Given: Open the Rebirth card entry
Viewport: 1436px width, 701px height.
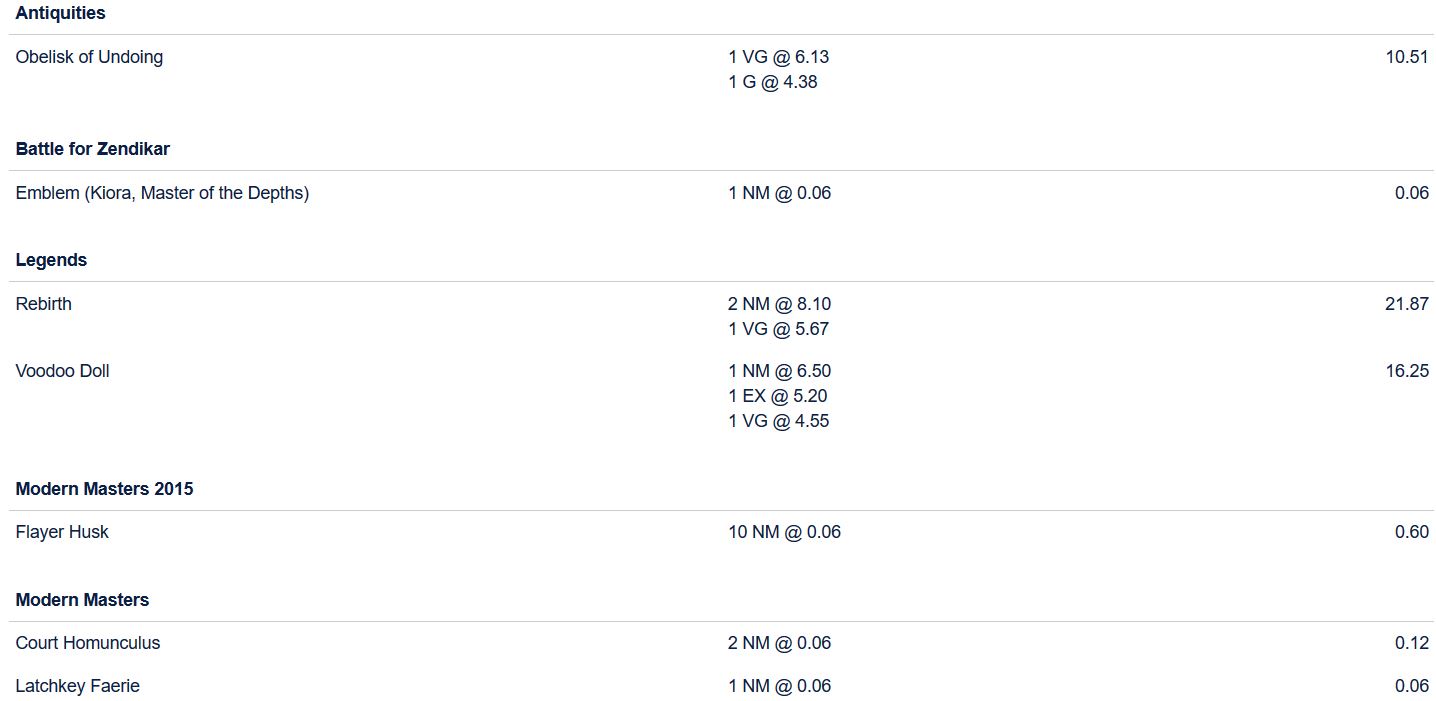Looking at the screenshot, I should point(44,304).
